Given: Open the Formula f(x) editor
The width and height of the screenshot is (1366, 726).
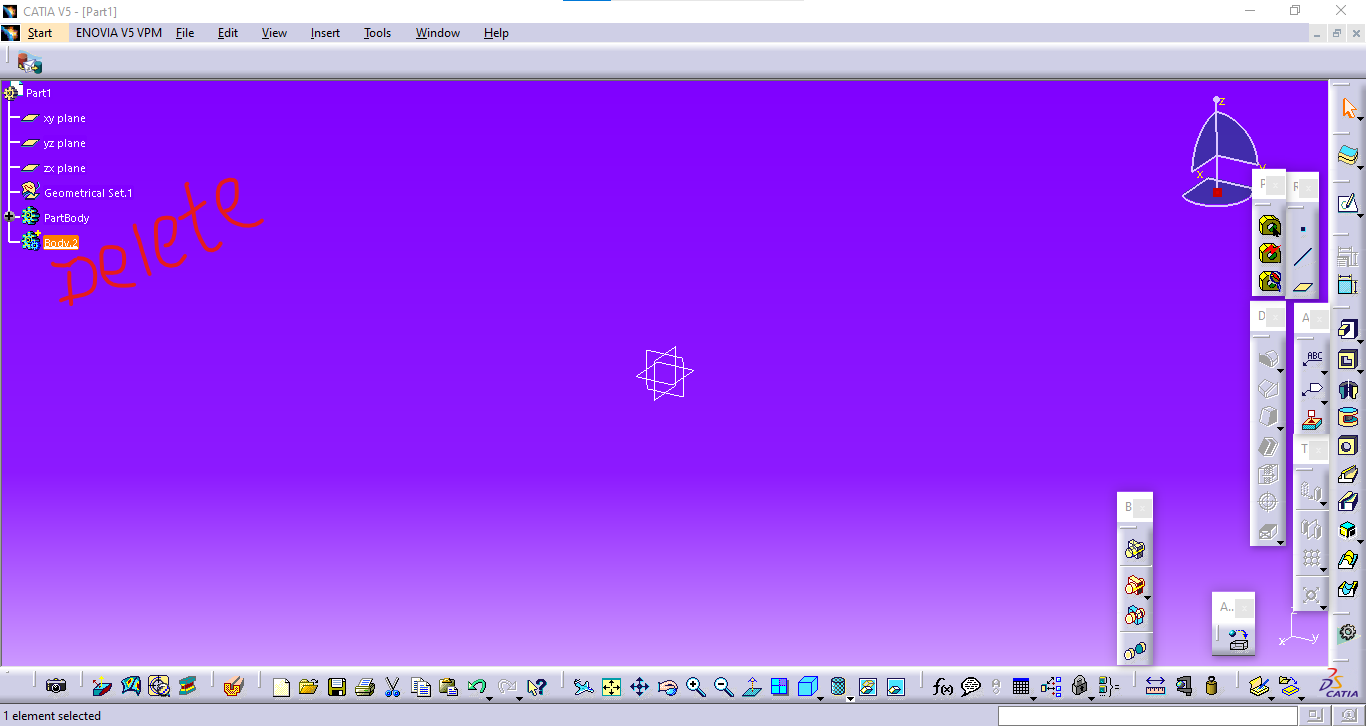Looking at the screenshot, I should [941, 687].
